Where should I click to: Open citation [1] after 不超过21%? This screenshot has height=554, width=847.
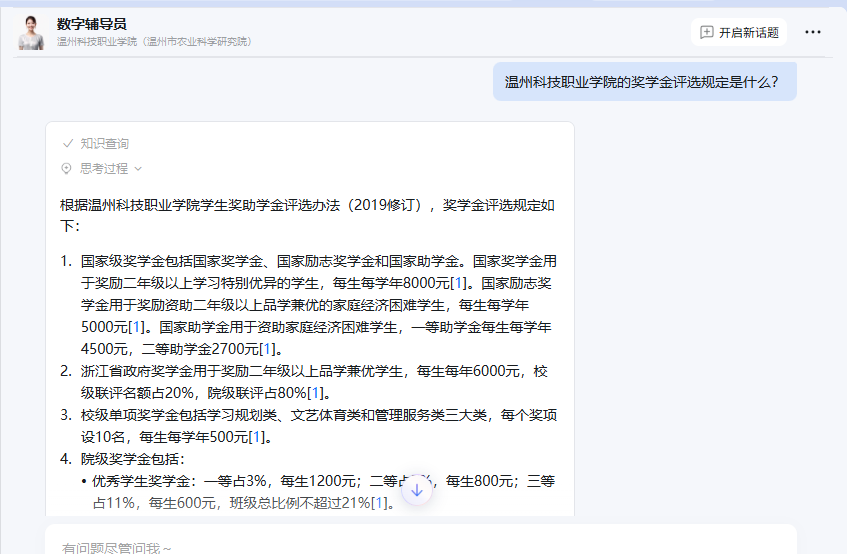(x=379, y=503)
